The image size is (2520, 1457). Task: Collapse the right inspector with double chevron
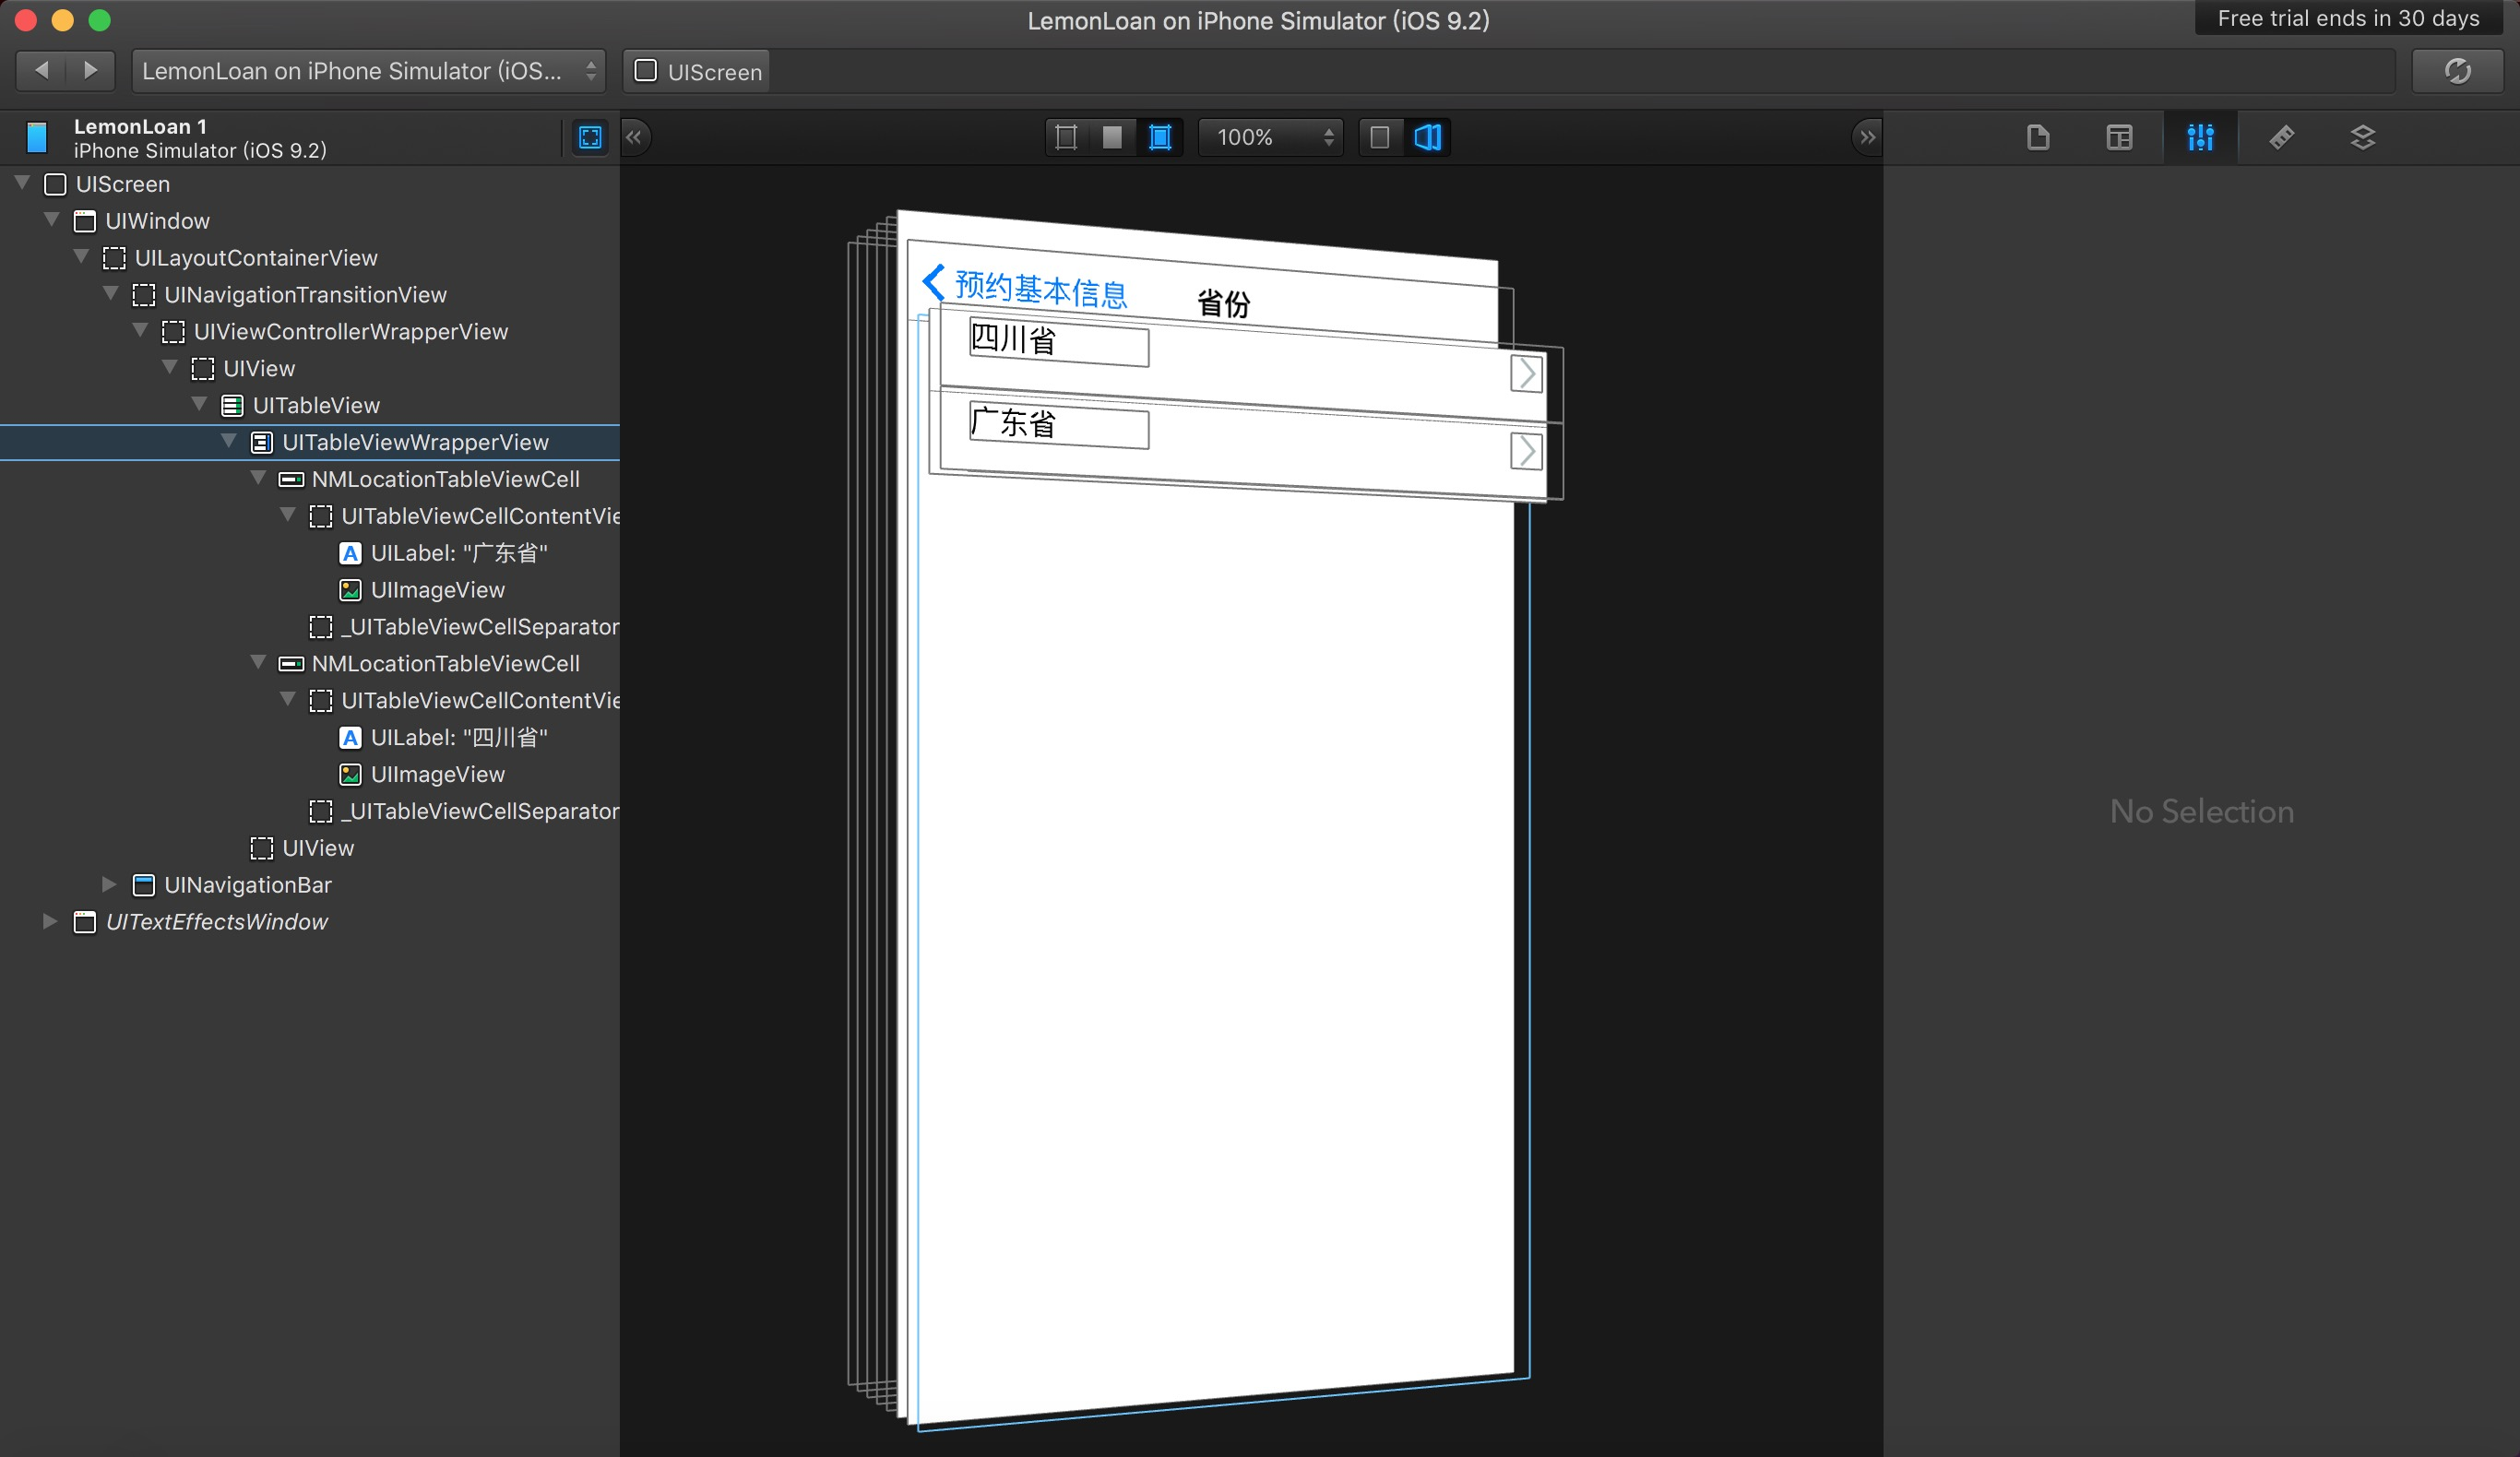1867,137
